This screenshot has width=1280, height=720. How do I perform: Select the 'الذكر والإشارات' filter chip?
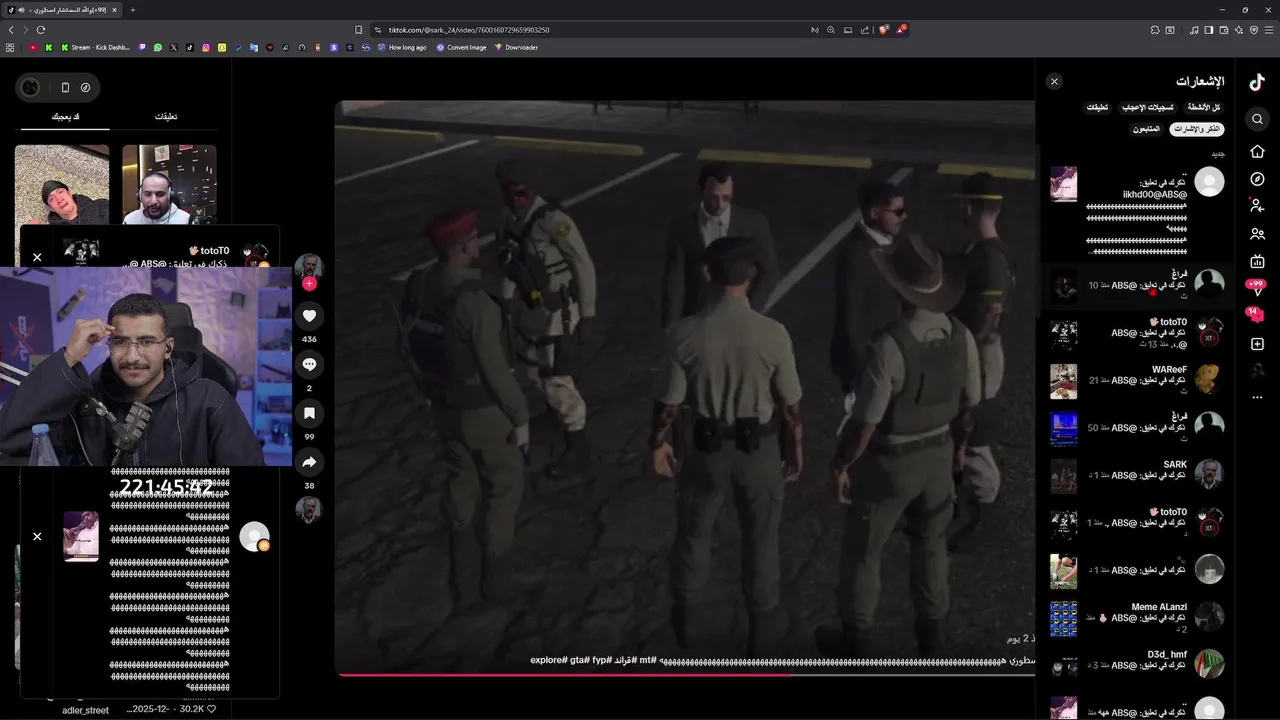coord(1196,129)
